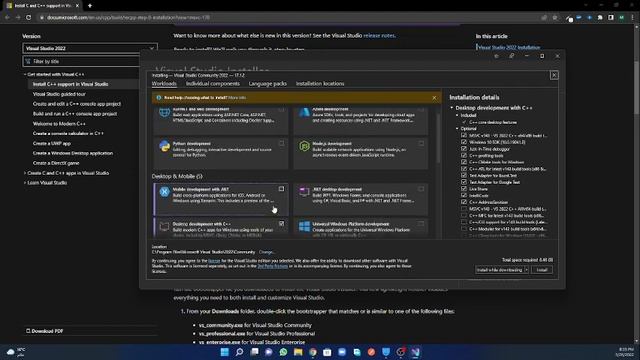640x360 pixels.
Task: Open File Explorer from the taskbar
Action: pyautogui.click(x=298, y=352)
